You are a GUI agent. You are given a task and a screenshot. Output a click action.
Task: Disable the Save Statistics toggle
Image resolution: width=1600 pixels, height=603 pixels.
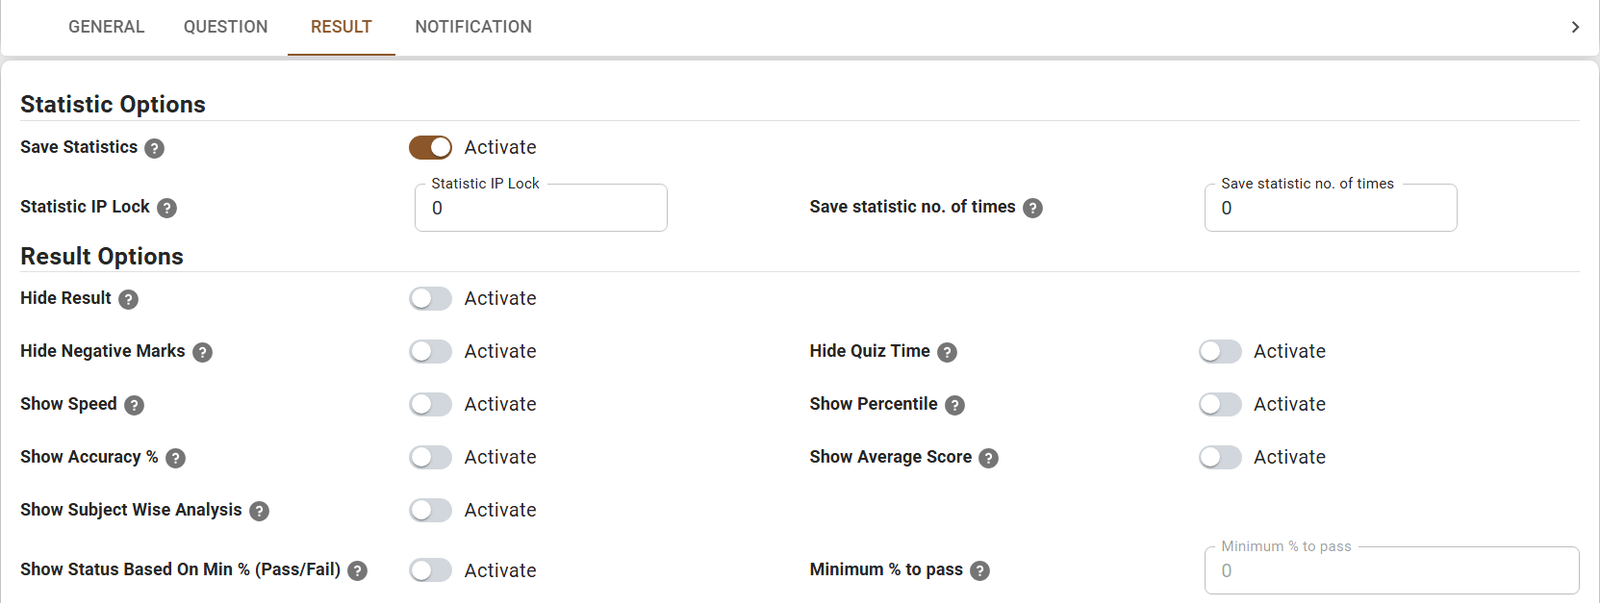[430, 148]
